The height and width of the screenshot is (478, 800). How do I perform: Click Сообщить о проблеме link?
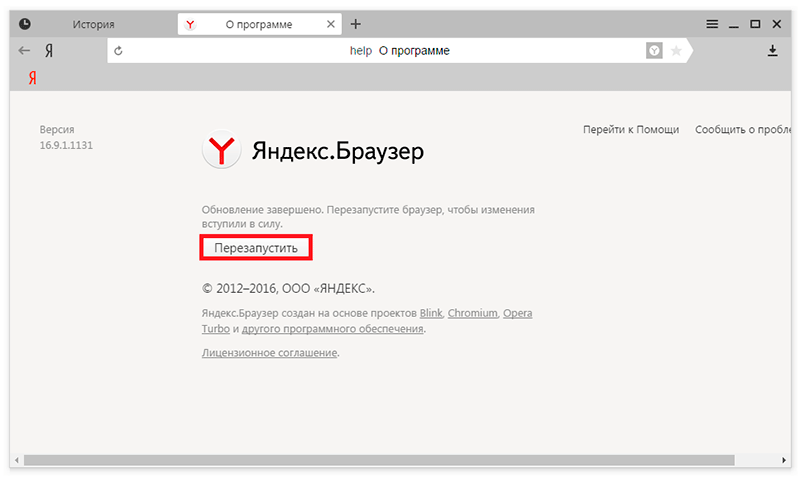point(743,130)
